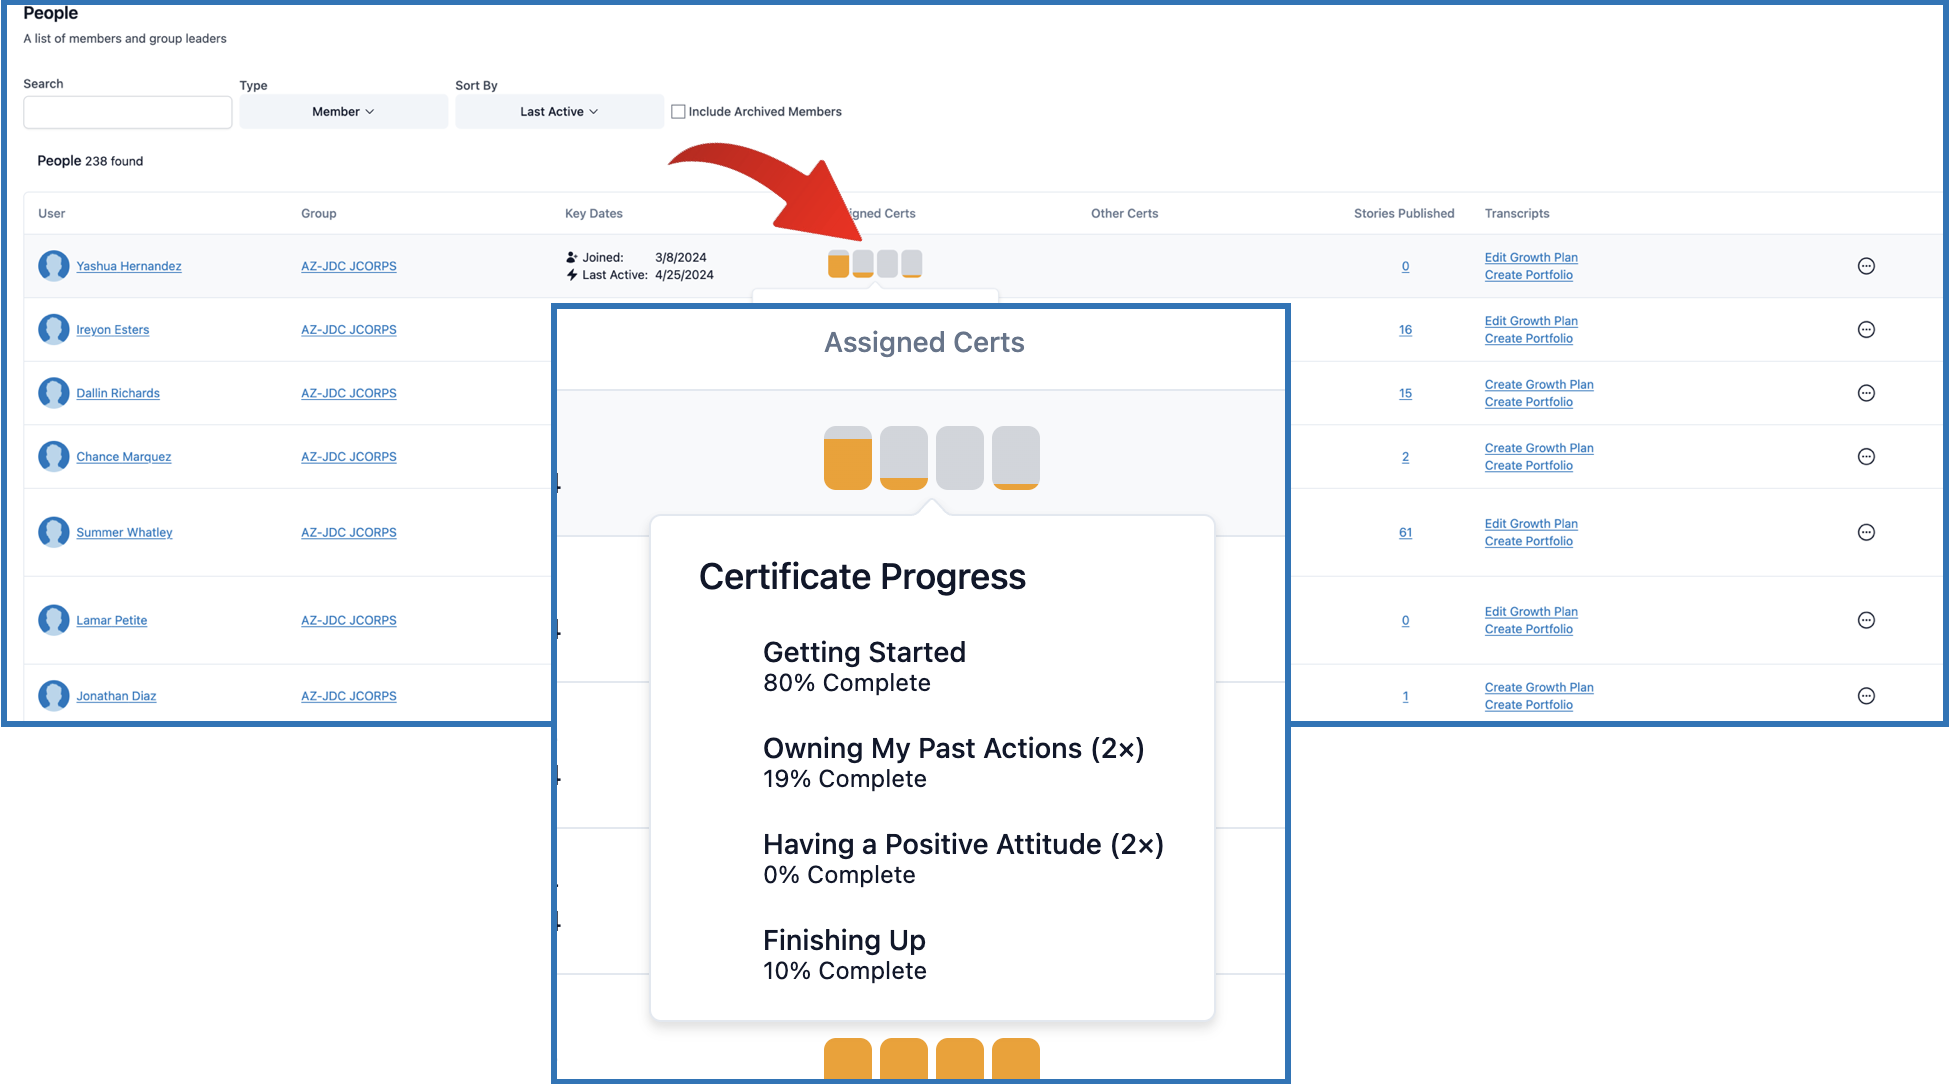Click Jonathan Diaz row ellipsis icon

coord(1866,696)
